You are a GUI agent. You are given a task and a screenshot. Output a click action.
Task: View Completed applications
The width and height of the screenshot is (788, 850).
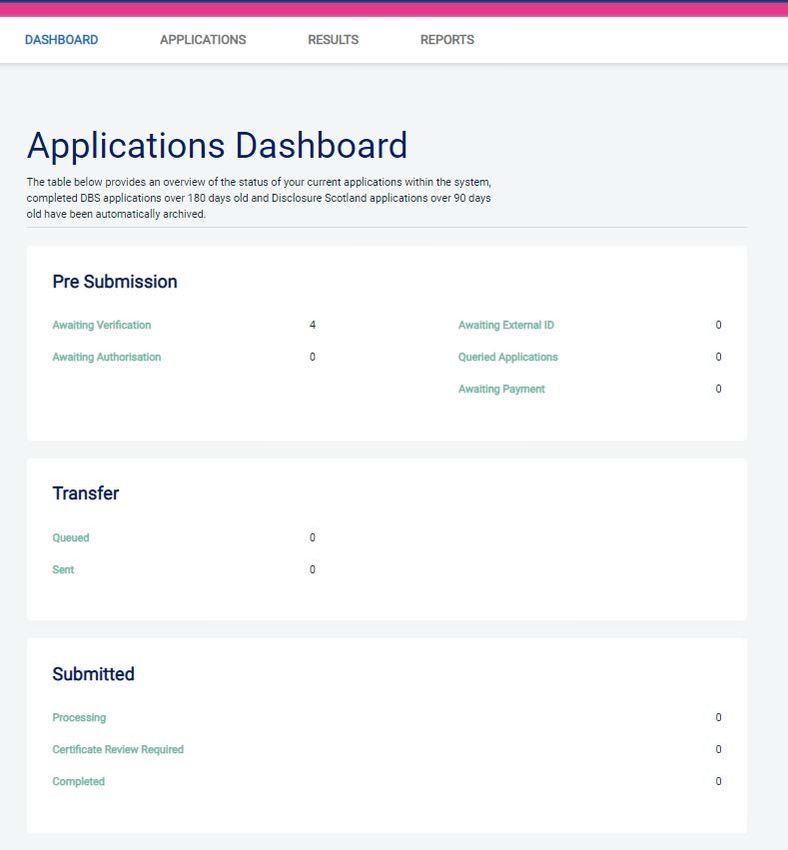(79, 781)
